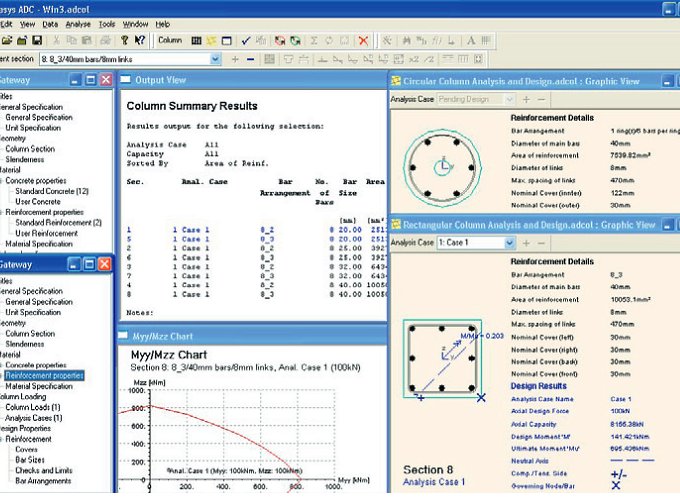
Task: Select Bar Arrangements tree item
Action: click(43, 481)
